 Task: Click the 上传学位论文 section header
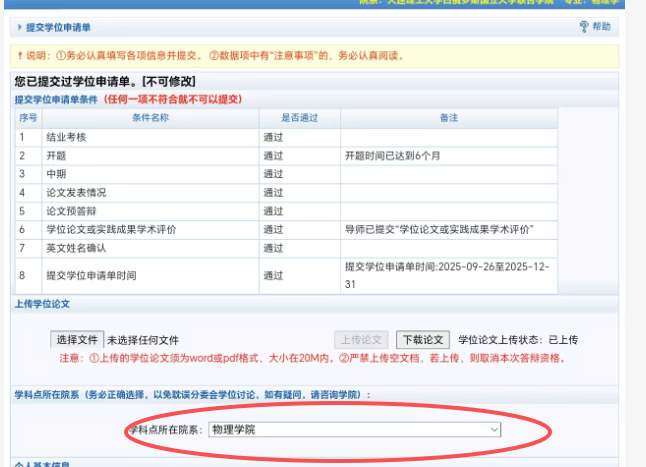point(56,302)
